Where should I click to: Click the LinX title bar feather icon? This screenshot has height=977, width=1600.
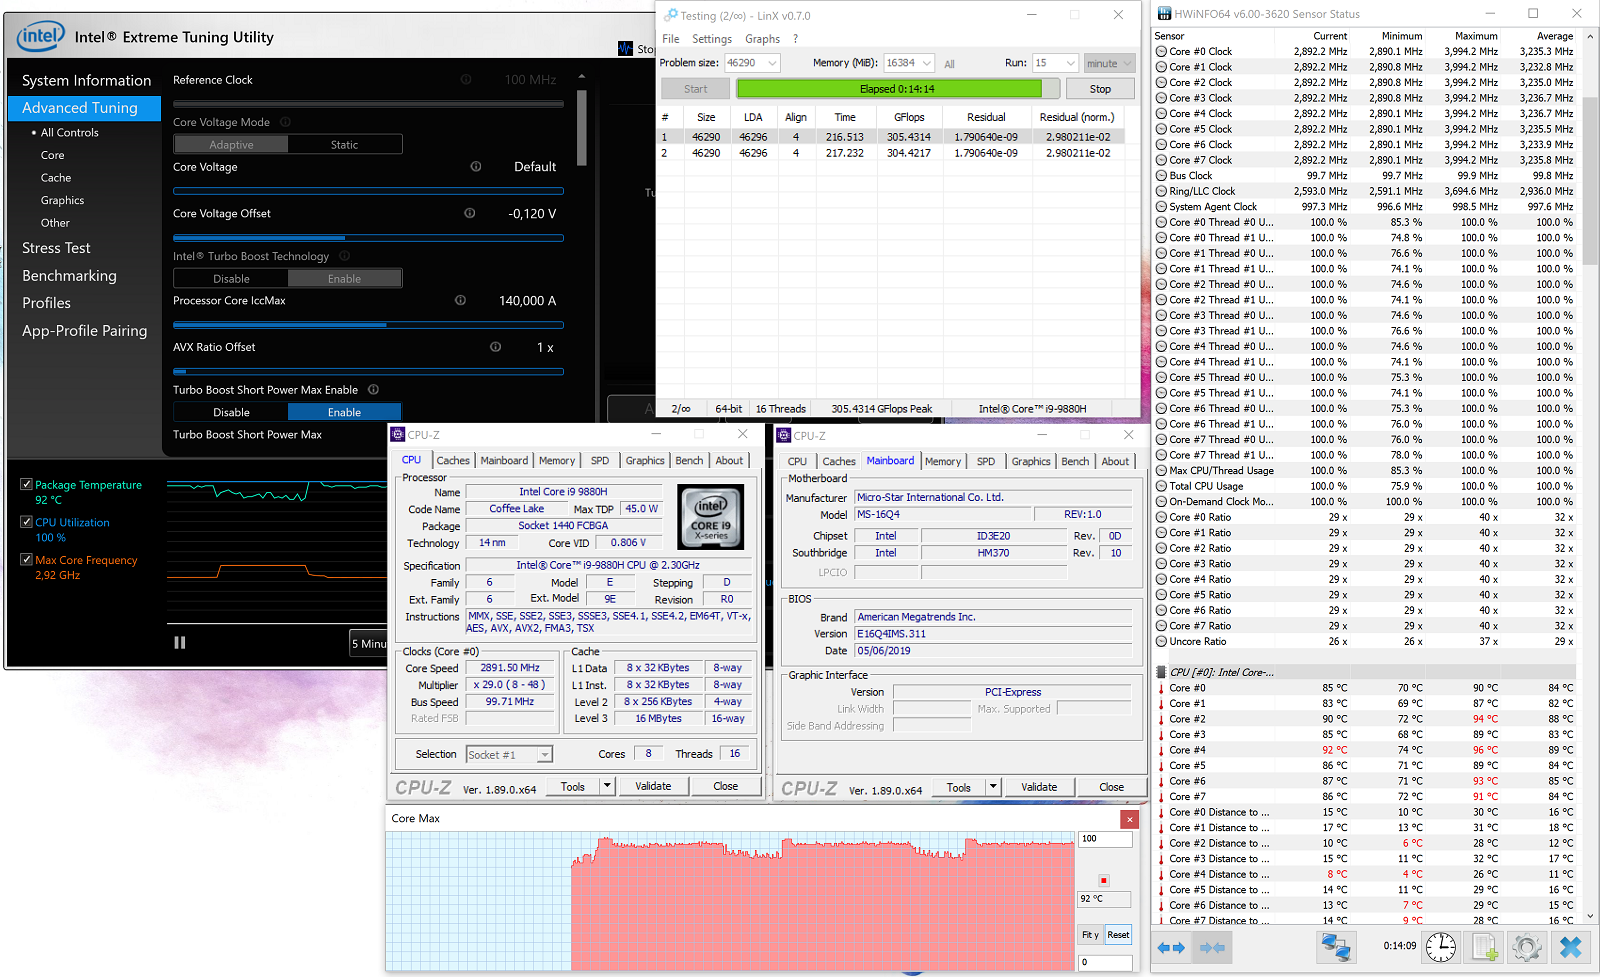[x=670, y=15]
